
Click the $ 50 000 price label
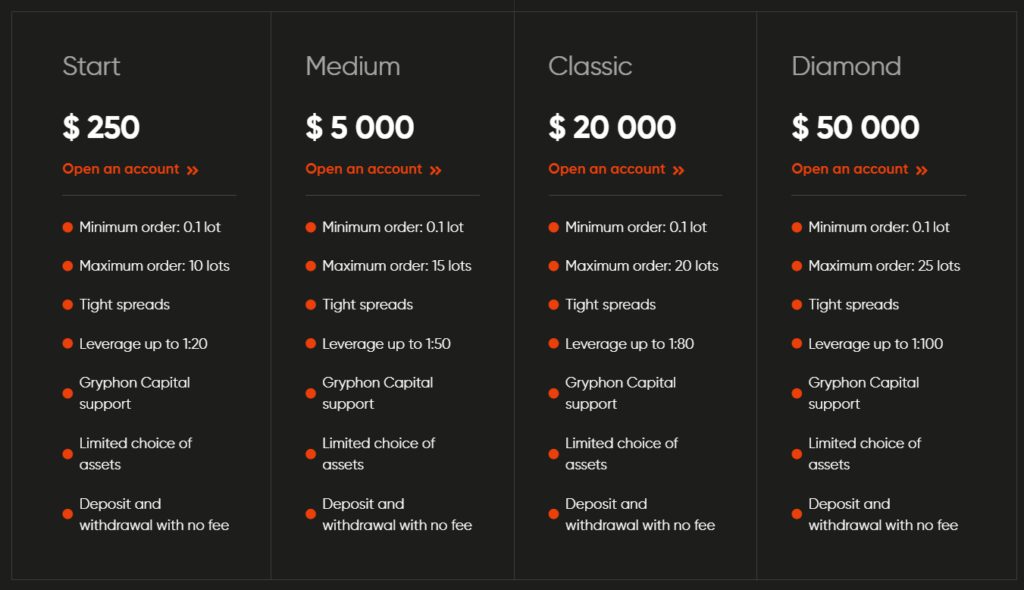855,127
